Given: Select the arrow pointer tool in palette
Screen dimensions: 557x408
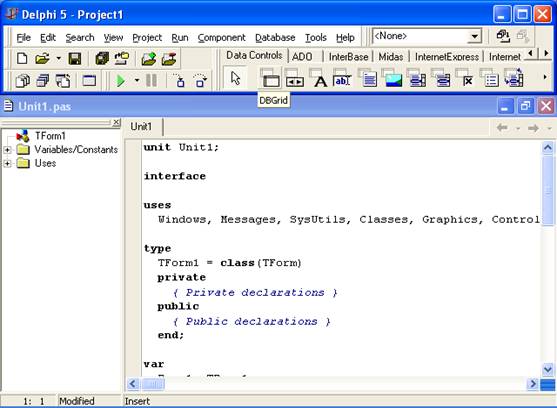Looking at the screenshot, I should [235, 78].
